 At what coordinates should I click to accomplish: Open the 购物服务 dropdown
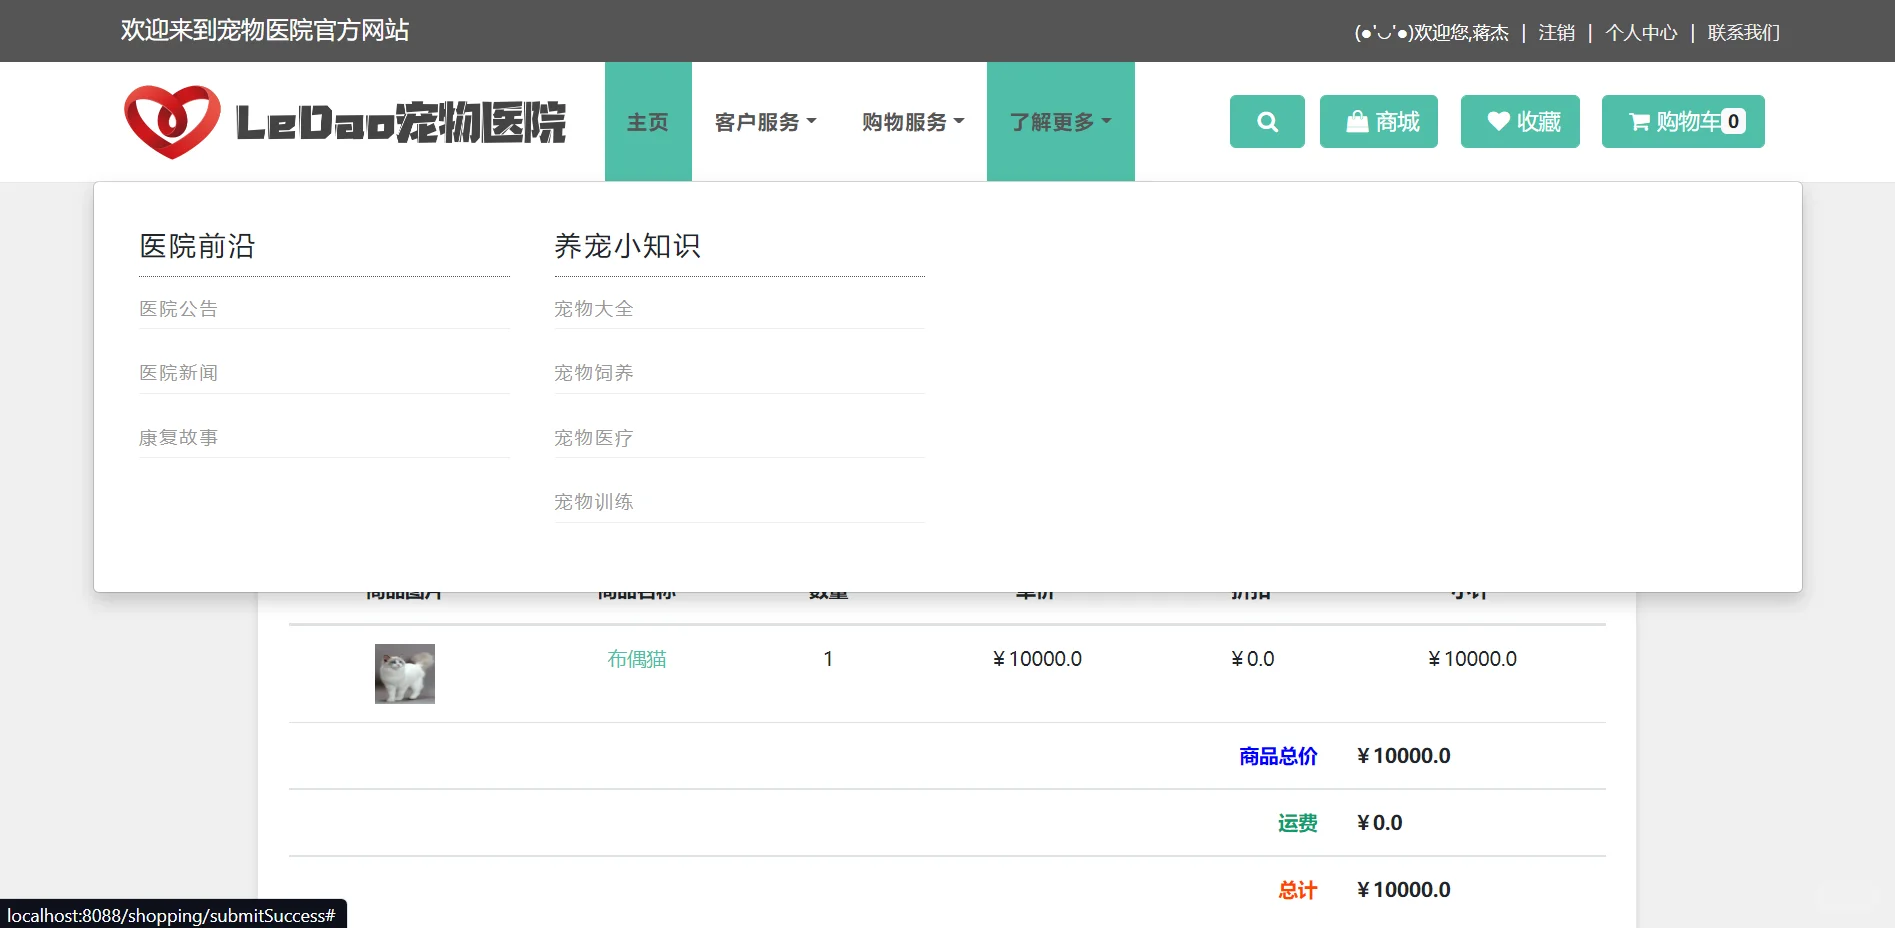point(911,121)
